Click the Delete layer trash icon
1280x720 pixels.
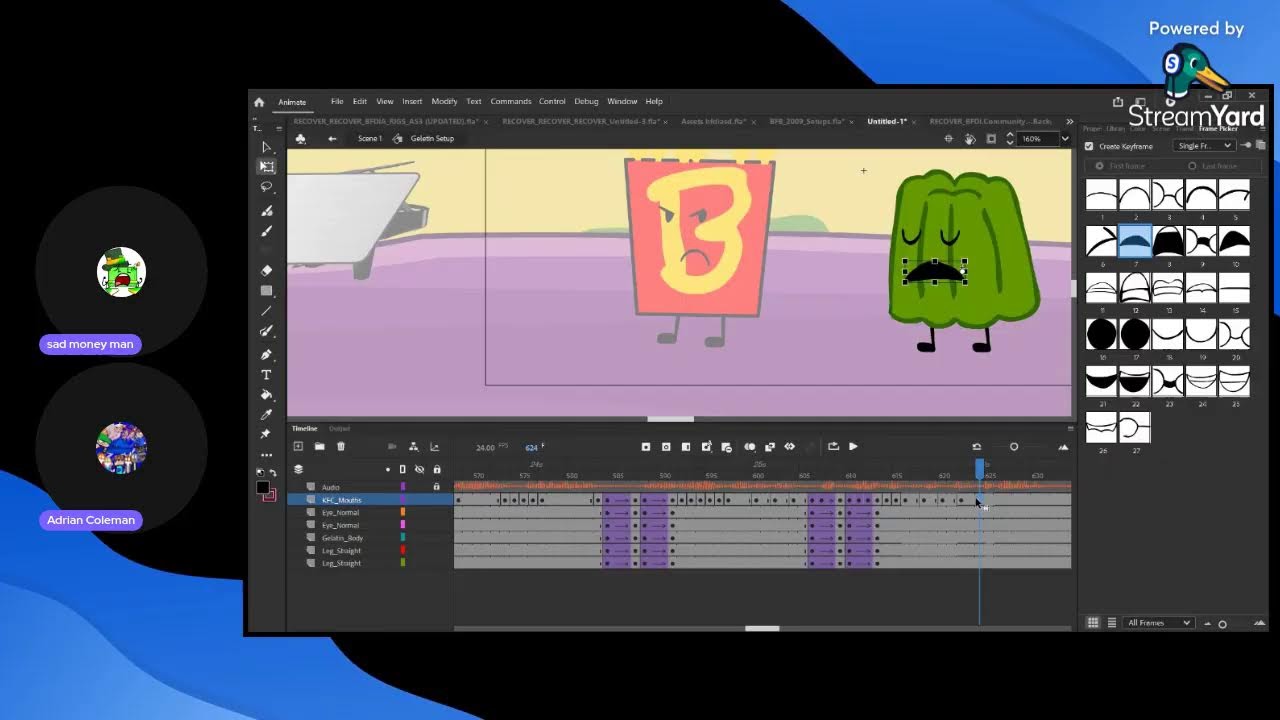340,447
